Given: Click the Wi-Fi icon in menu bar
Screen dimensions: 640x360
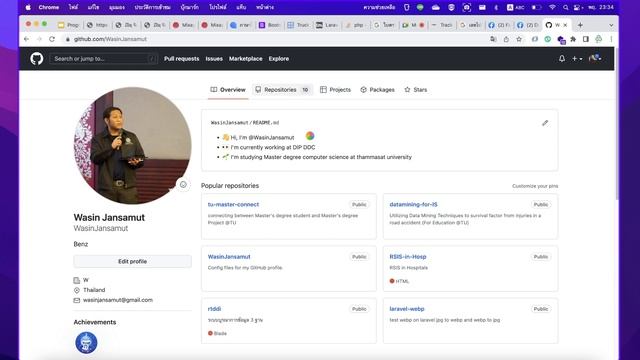Looking at the screenshot, I should [x=552, y=7].
